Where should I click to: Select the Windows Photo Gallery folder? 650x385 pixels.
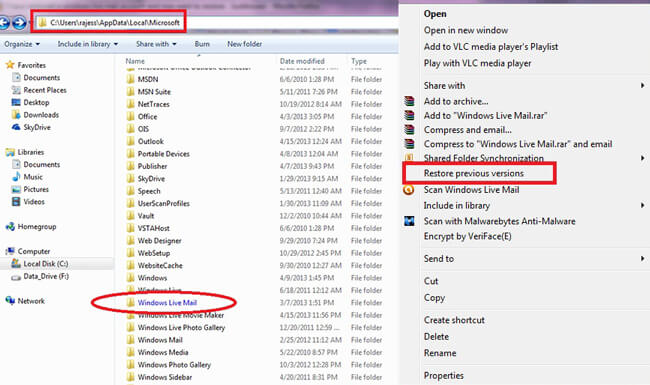pos(174,365)
